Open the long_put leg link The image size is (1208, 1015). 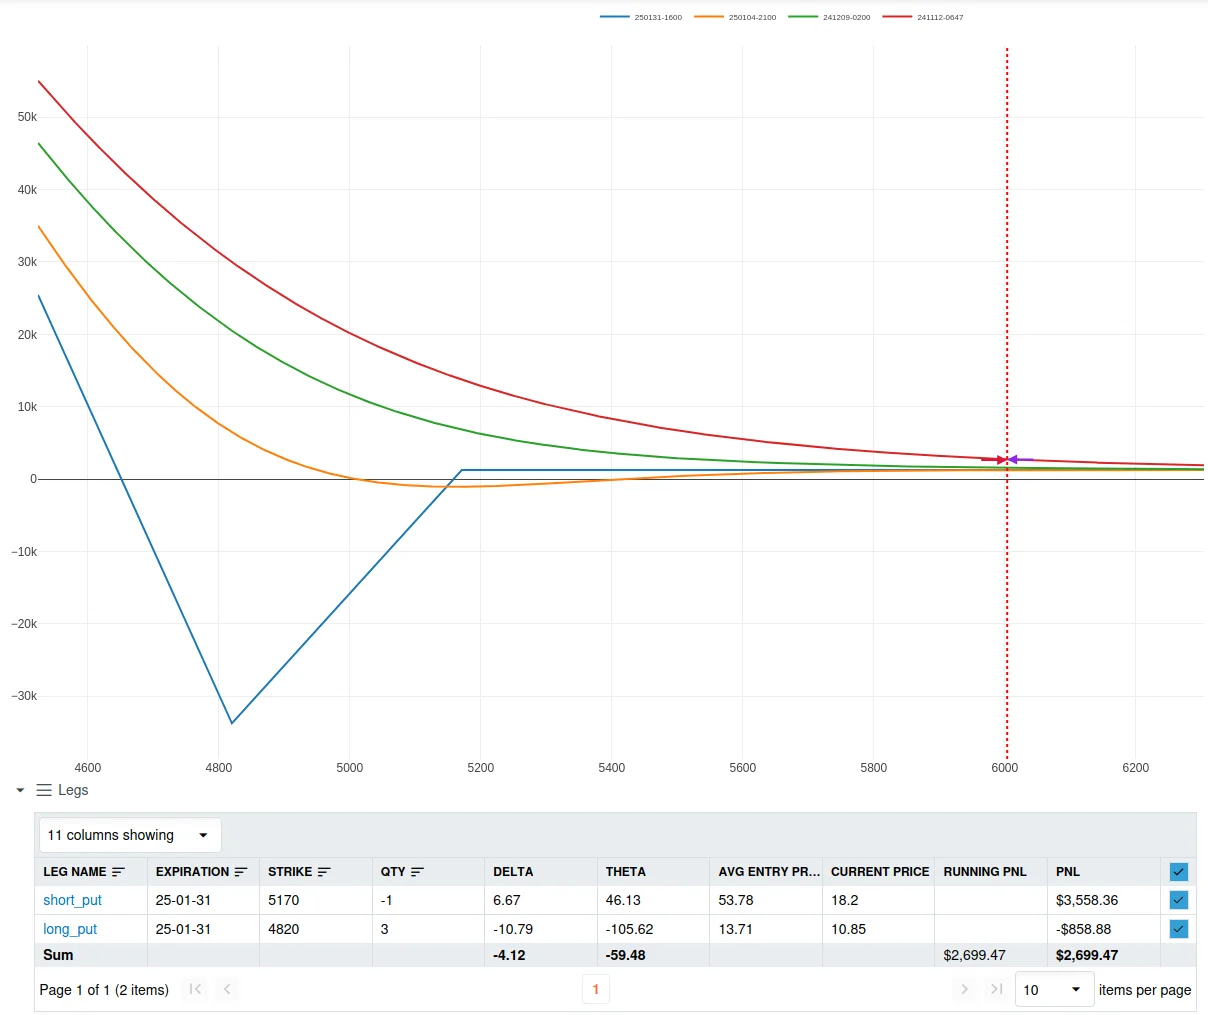pyautogui.click(x=69, y=928)
